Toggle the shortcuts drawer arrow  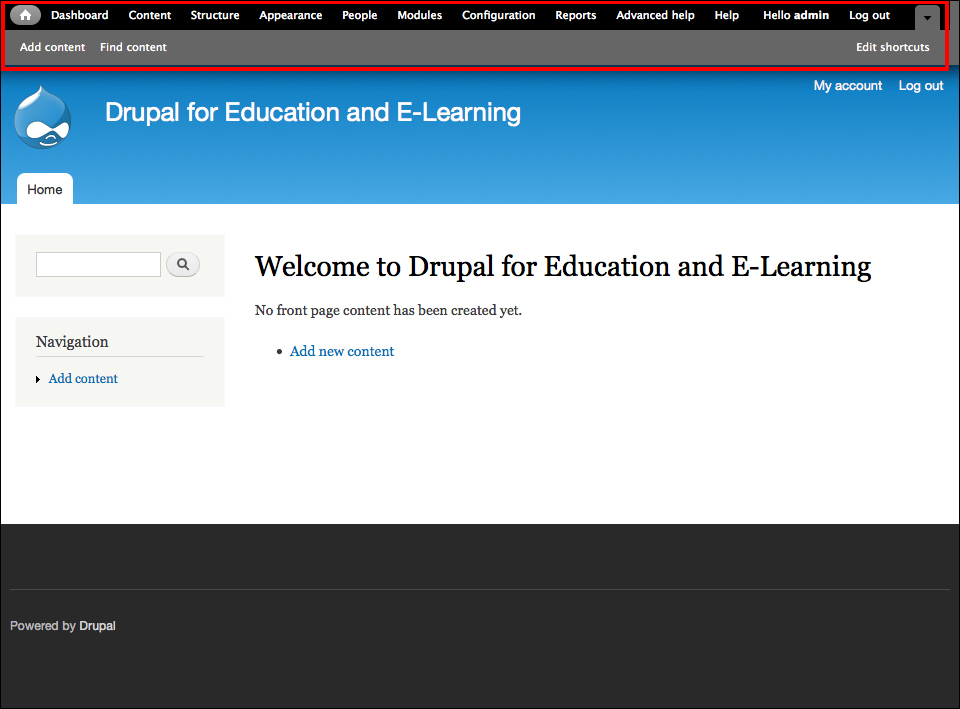click(927, 18)
